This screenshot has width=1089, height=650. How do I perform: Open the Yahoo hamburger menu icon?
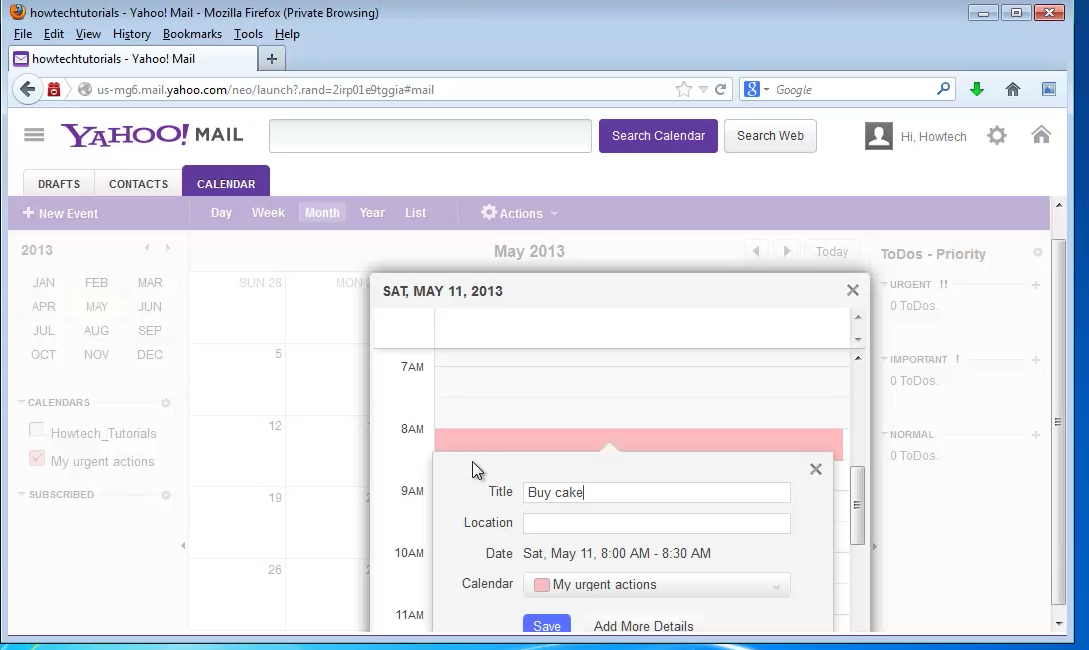tap(34, 135)
